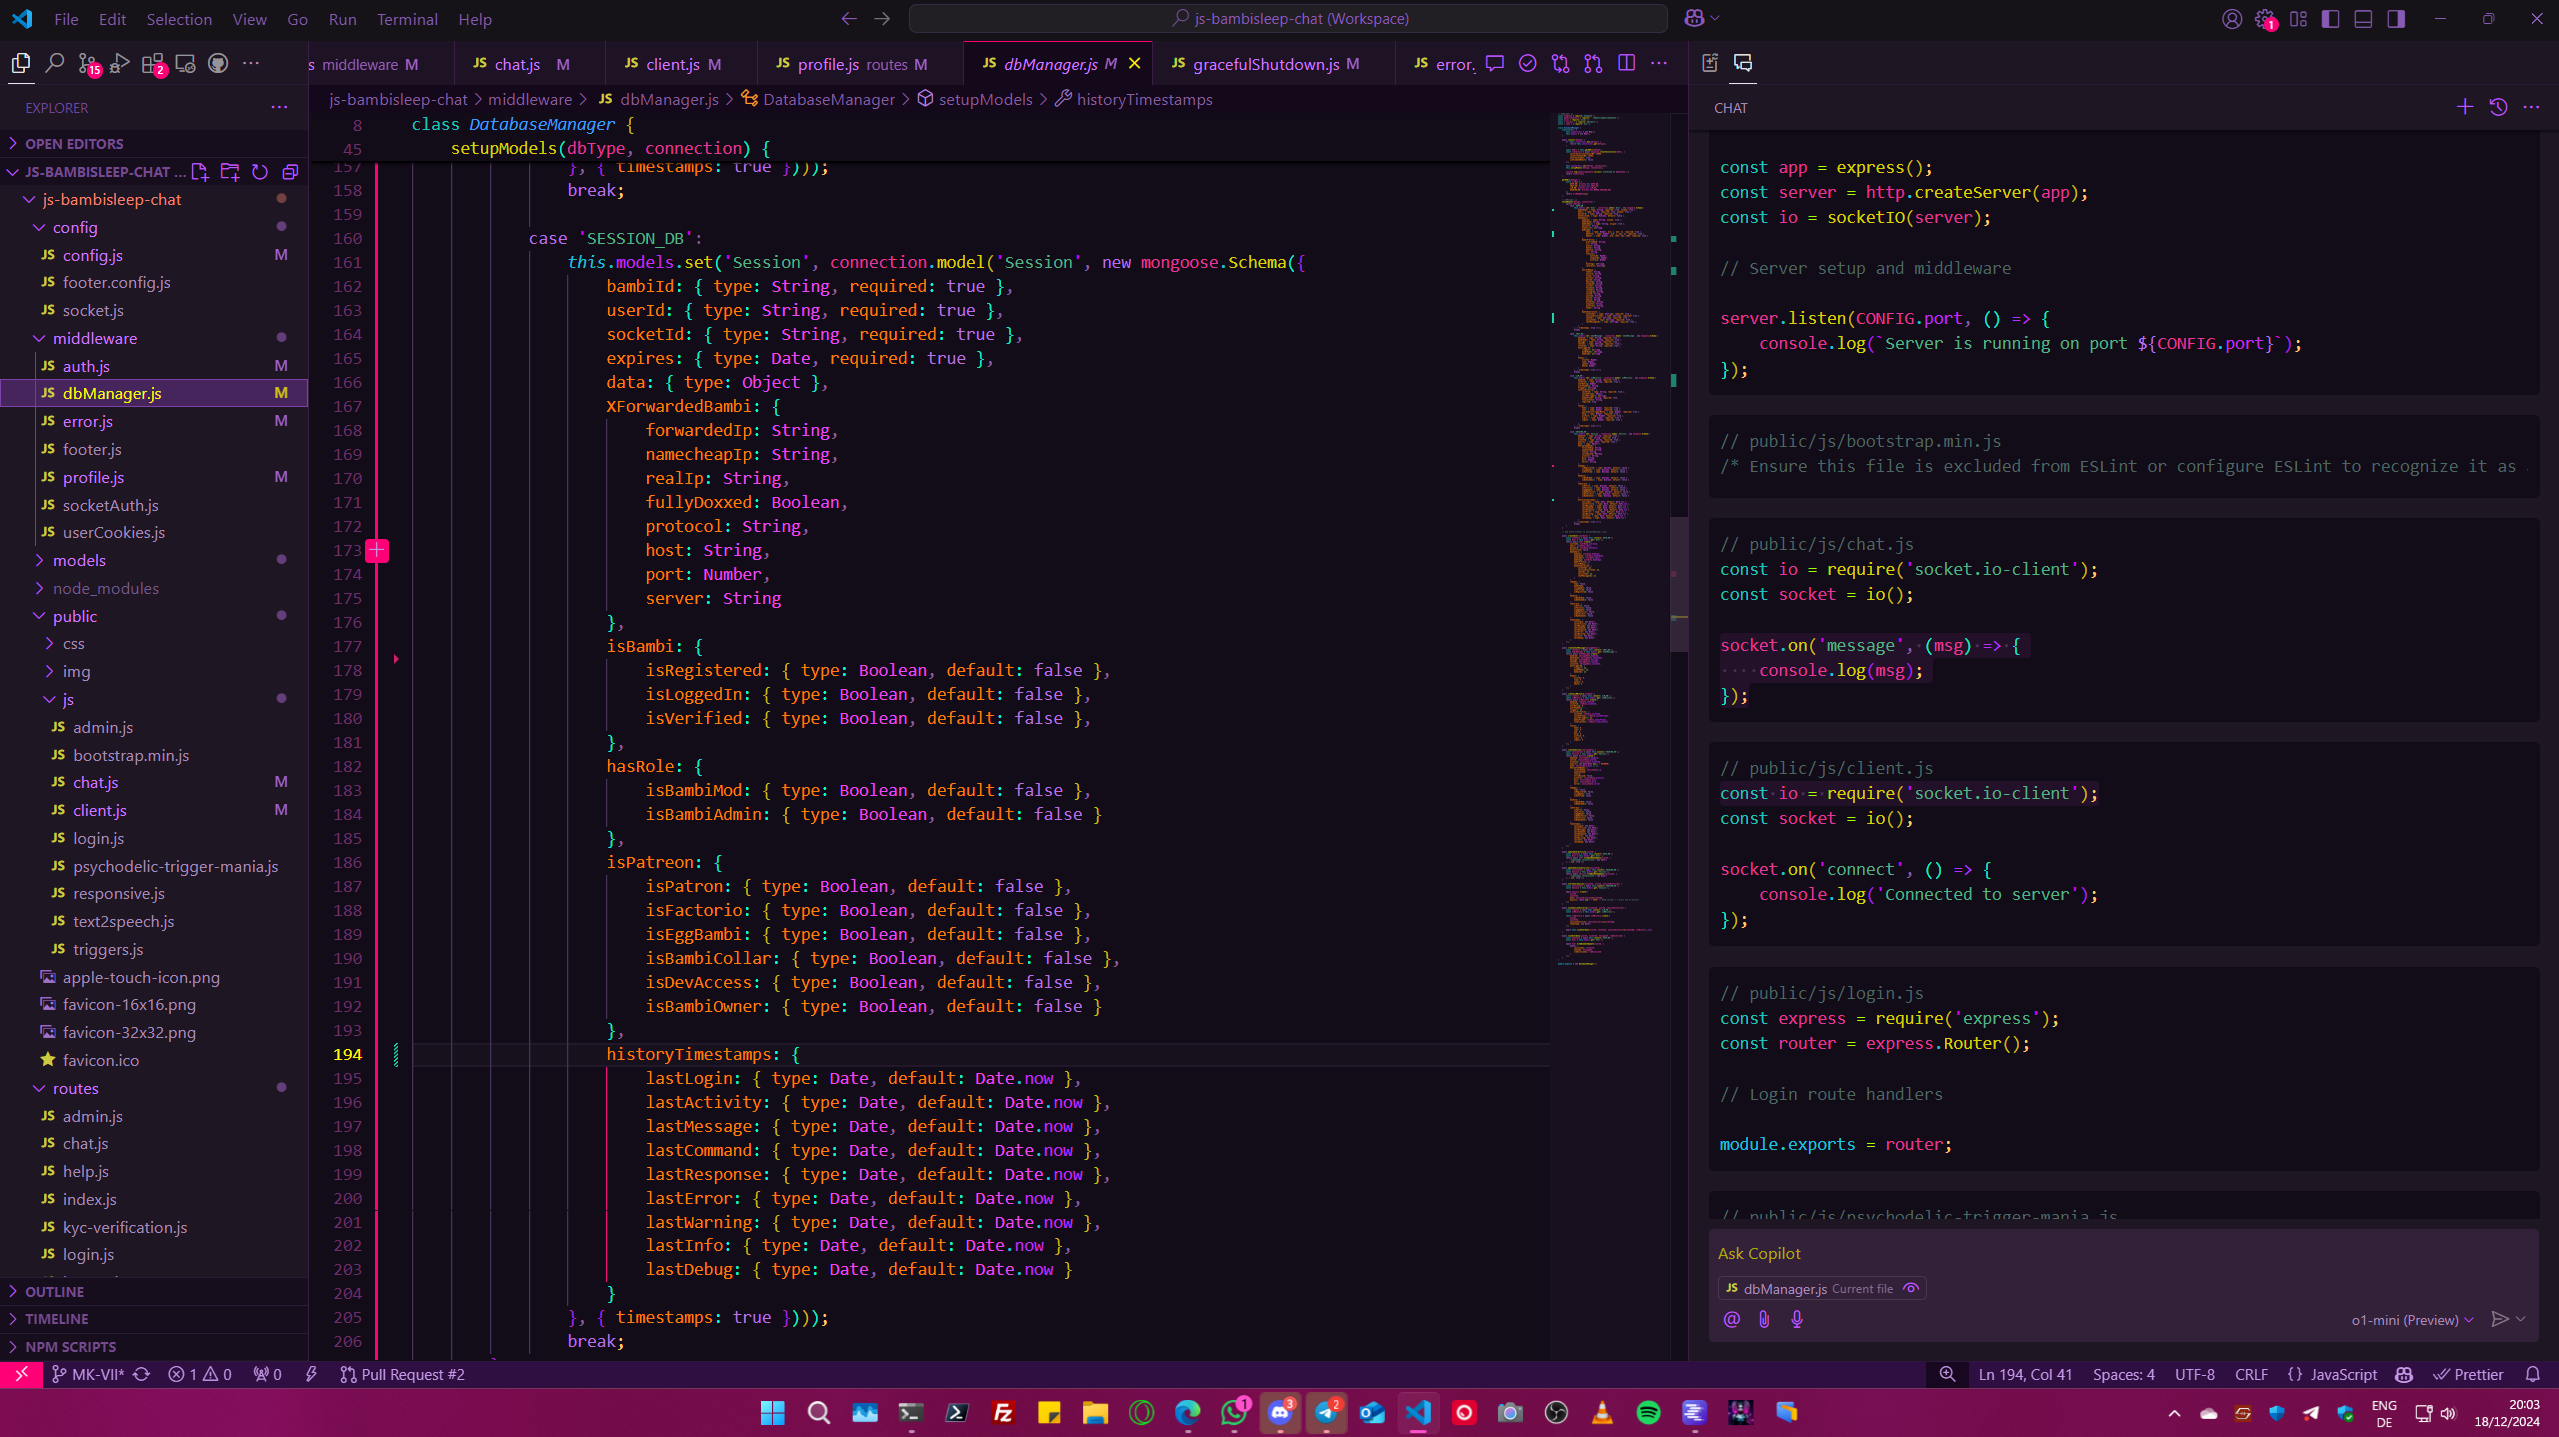Image resolution: width=2559 pixels, height=1437 pixels.
Task: Show chat history clock icon
Action: [x=2498, y=107]
